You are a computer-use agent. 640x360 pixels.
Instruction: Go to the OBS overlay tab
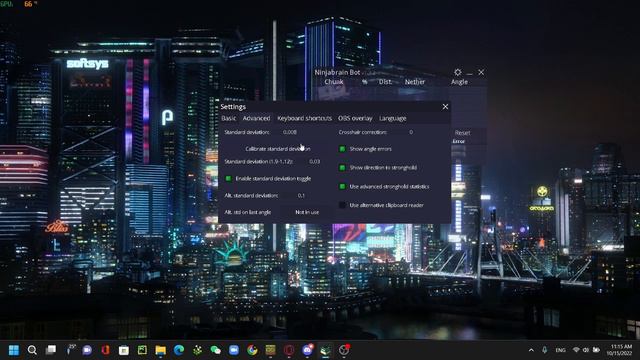355,118
